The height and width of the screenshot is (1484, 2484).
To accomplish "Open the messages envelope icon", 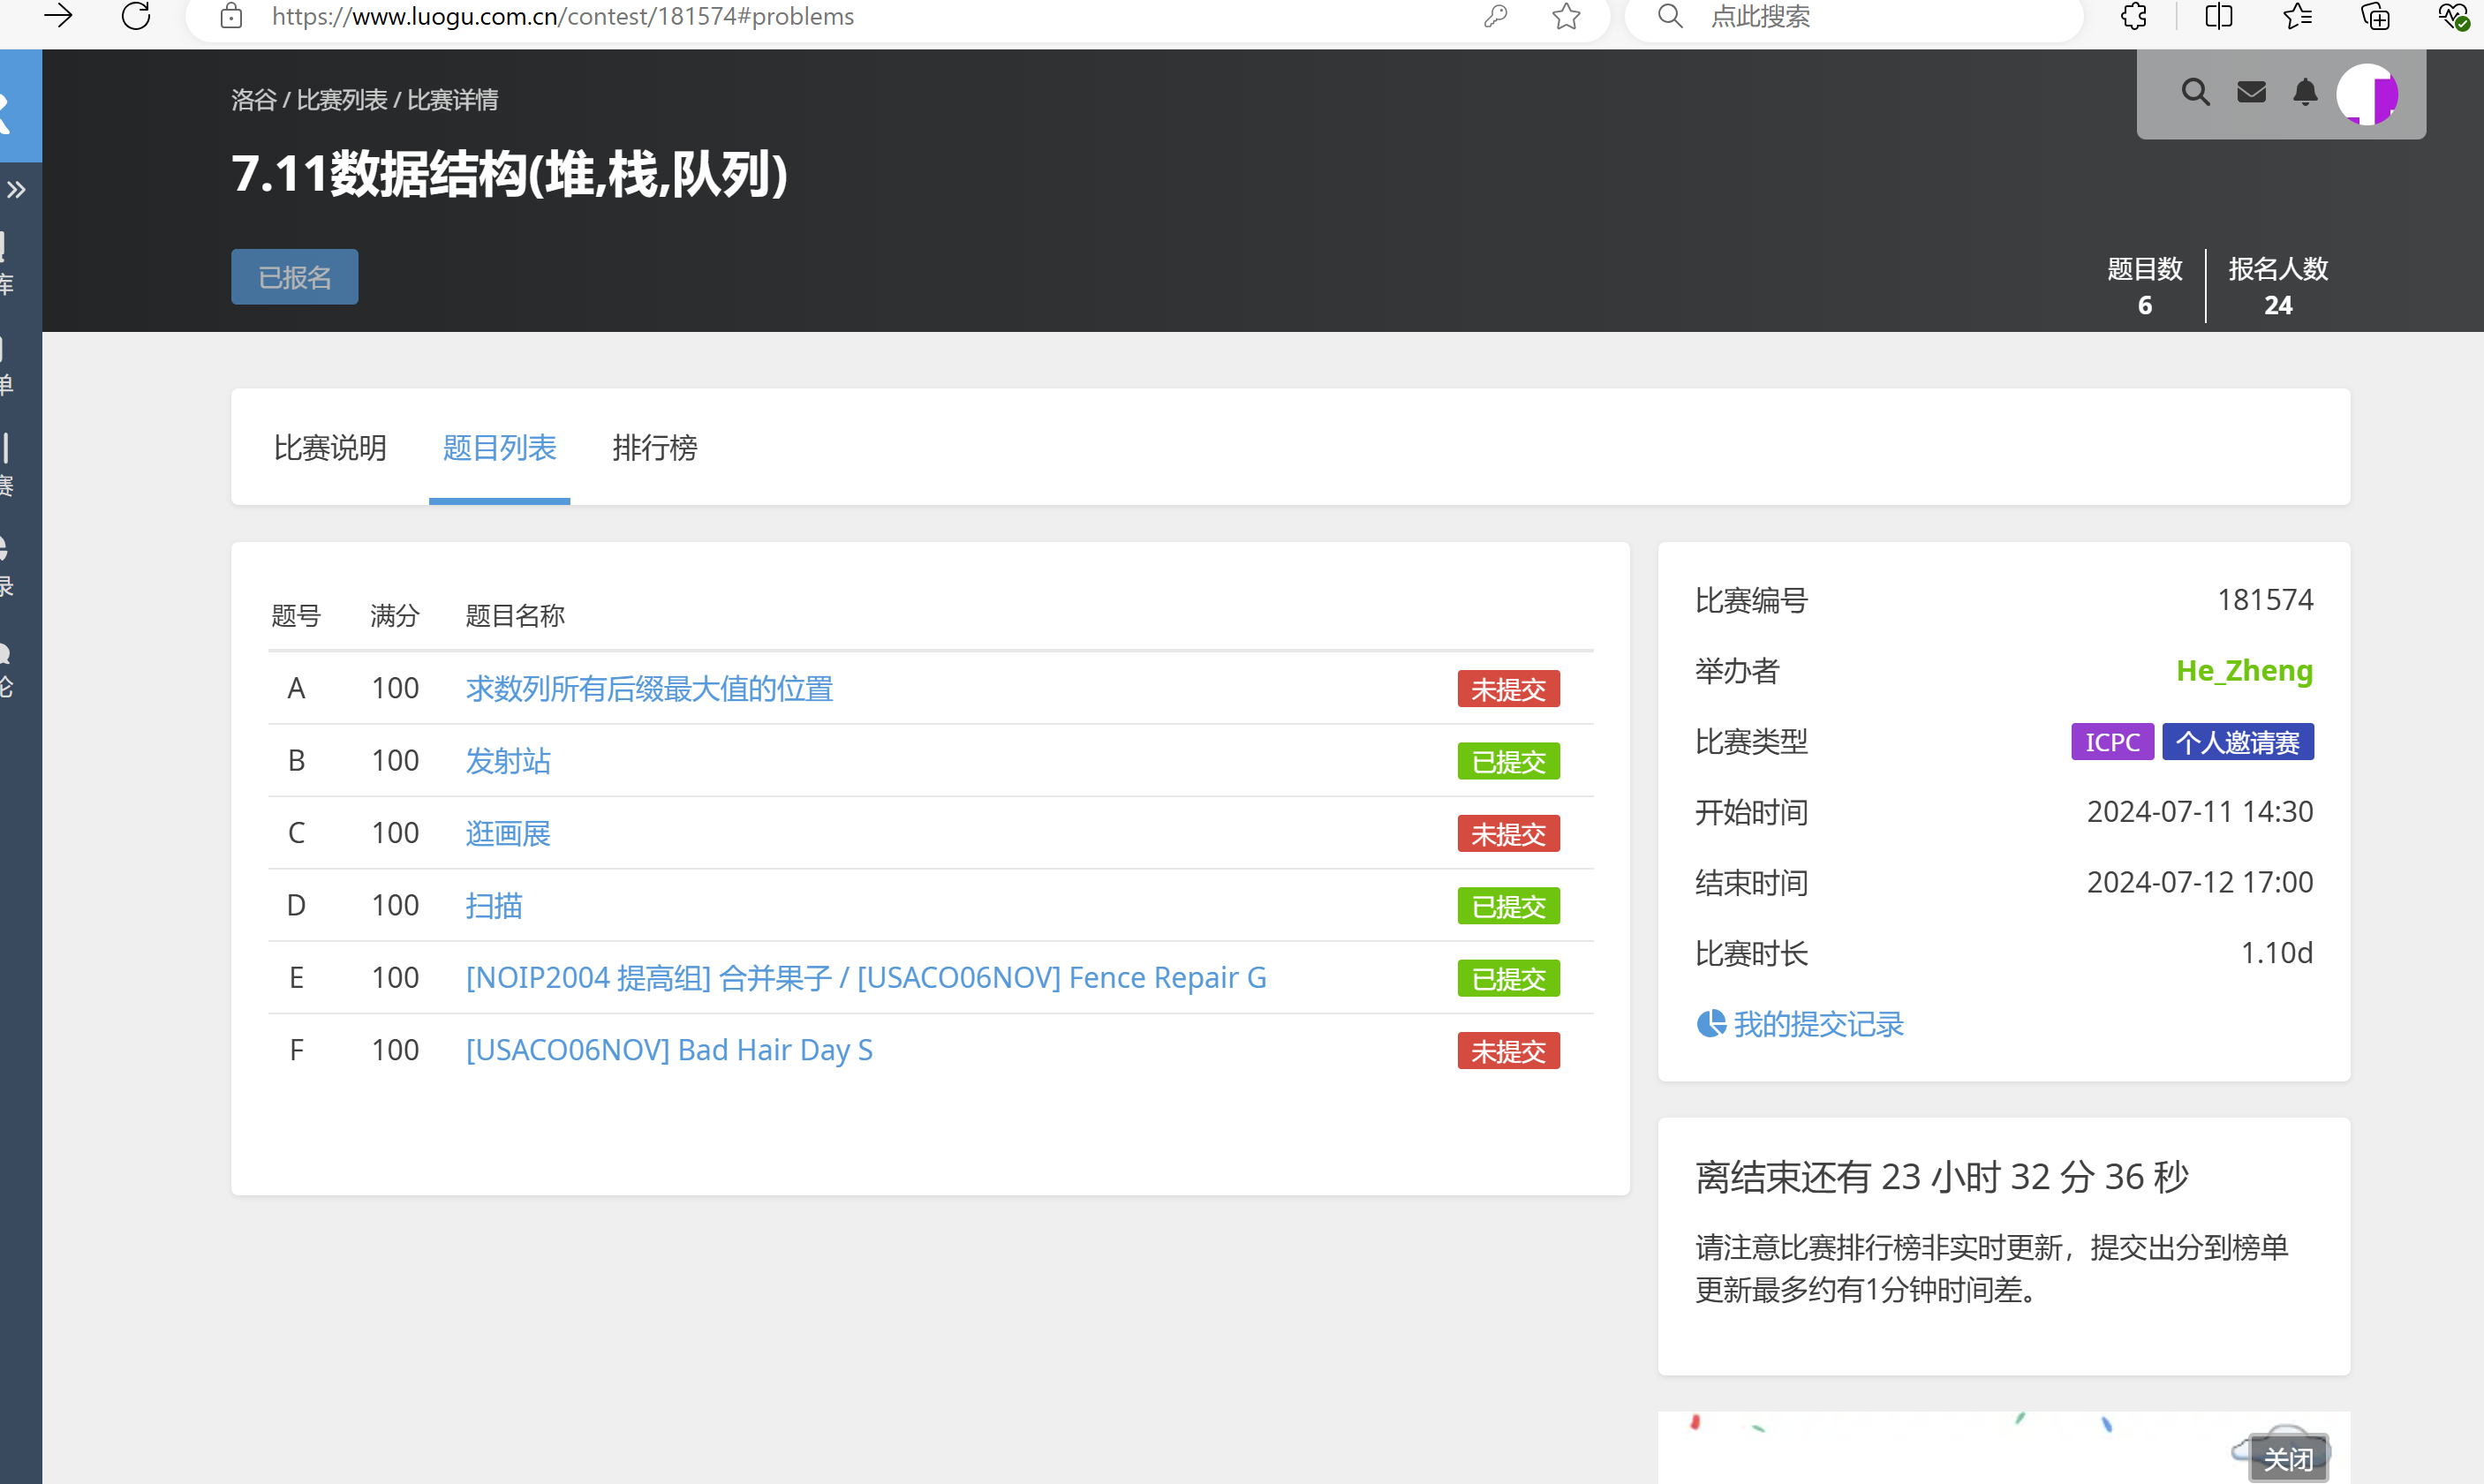I will tap(2251, 93).
